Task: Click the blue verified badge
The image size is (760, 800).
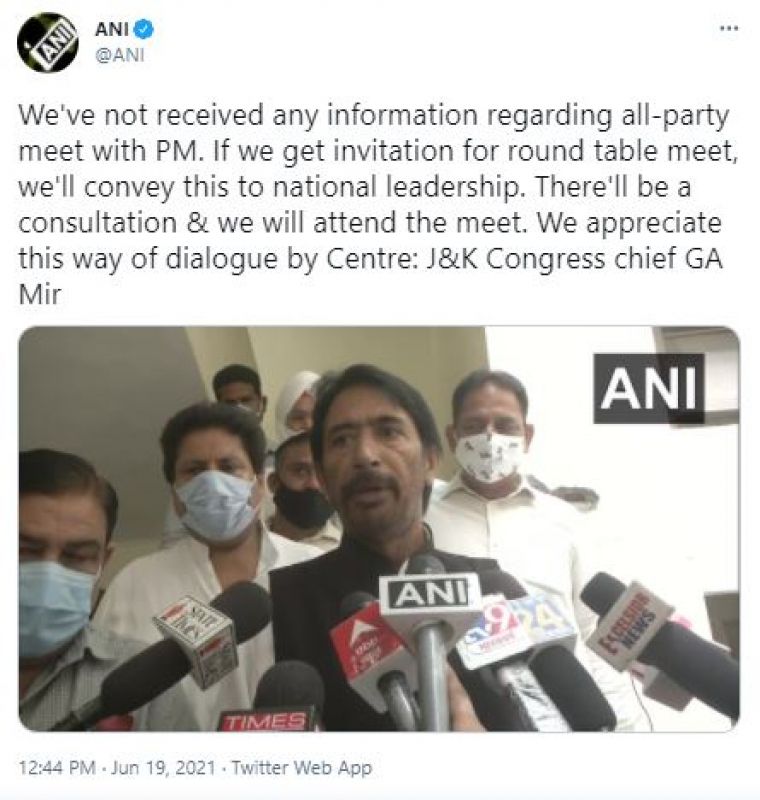Action: pyautogui.click(x=143, y=30)
